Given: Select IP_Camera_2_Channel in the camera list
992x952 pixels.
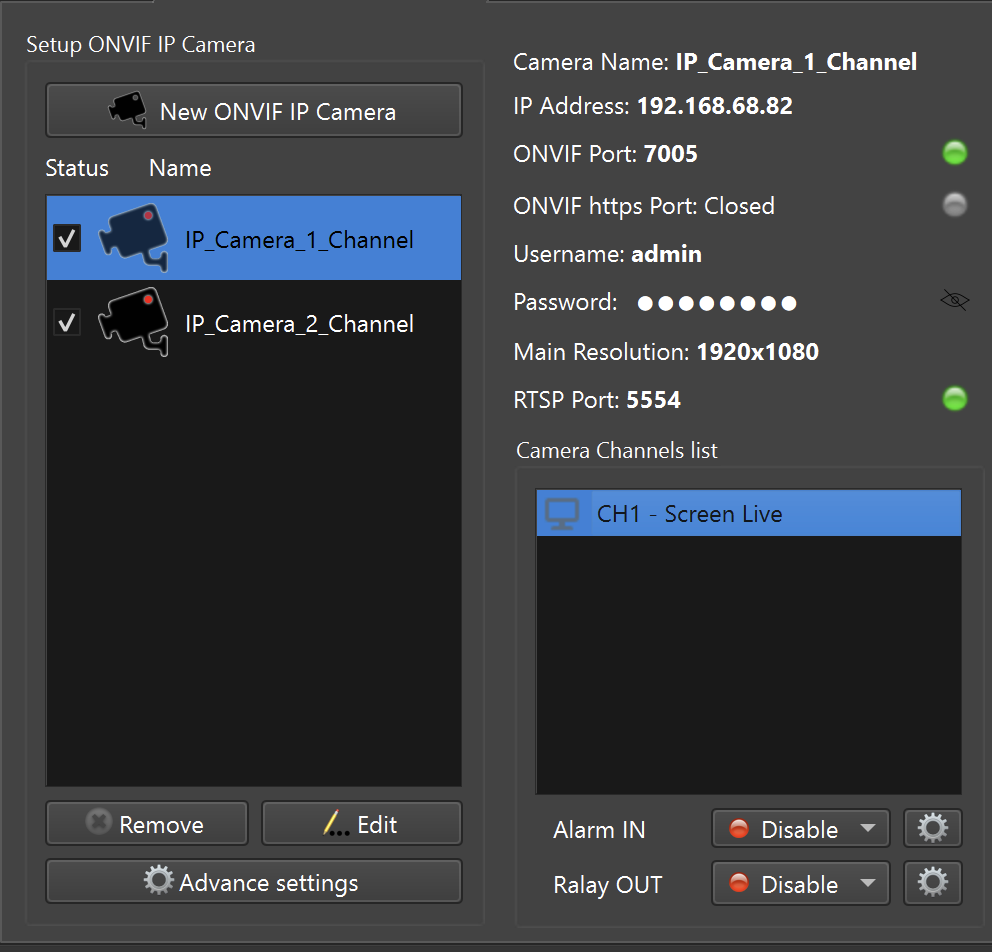Looking at the screenshot, I should click(299, 324).
